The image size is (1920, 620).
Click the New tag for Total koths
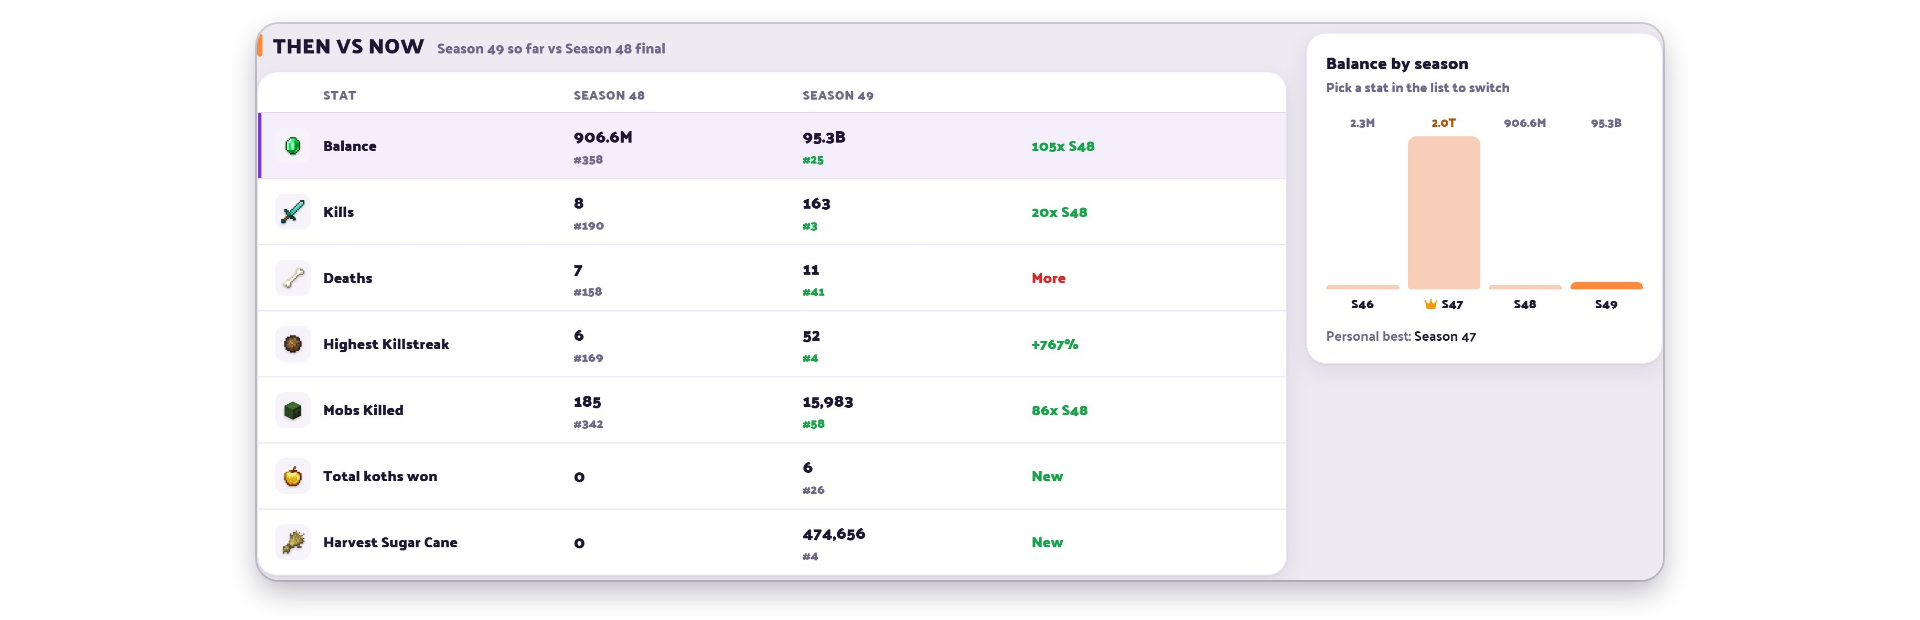1048,476
